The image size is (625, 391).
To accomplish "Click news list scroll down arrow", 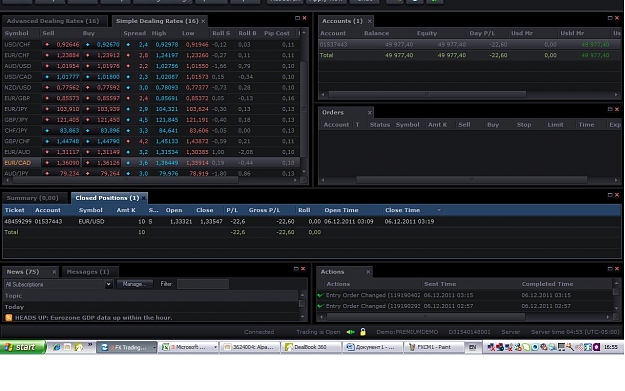I will [302, 317].
